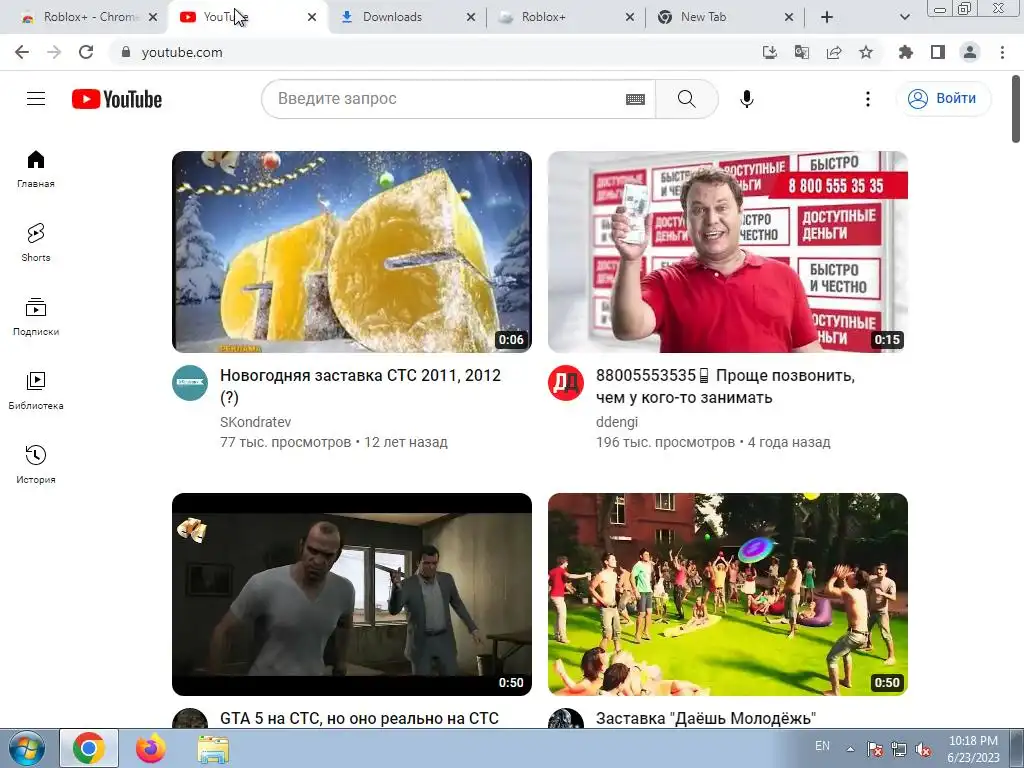Reload the YouTube page

[x=86, y=52]
